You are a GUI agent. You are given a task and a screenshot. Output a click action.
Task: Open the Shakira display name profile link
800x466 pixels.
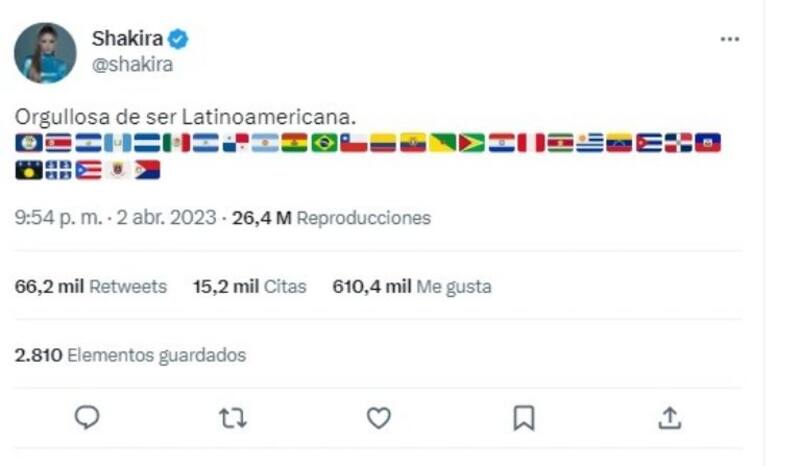click(127, 40)
